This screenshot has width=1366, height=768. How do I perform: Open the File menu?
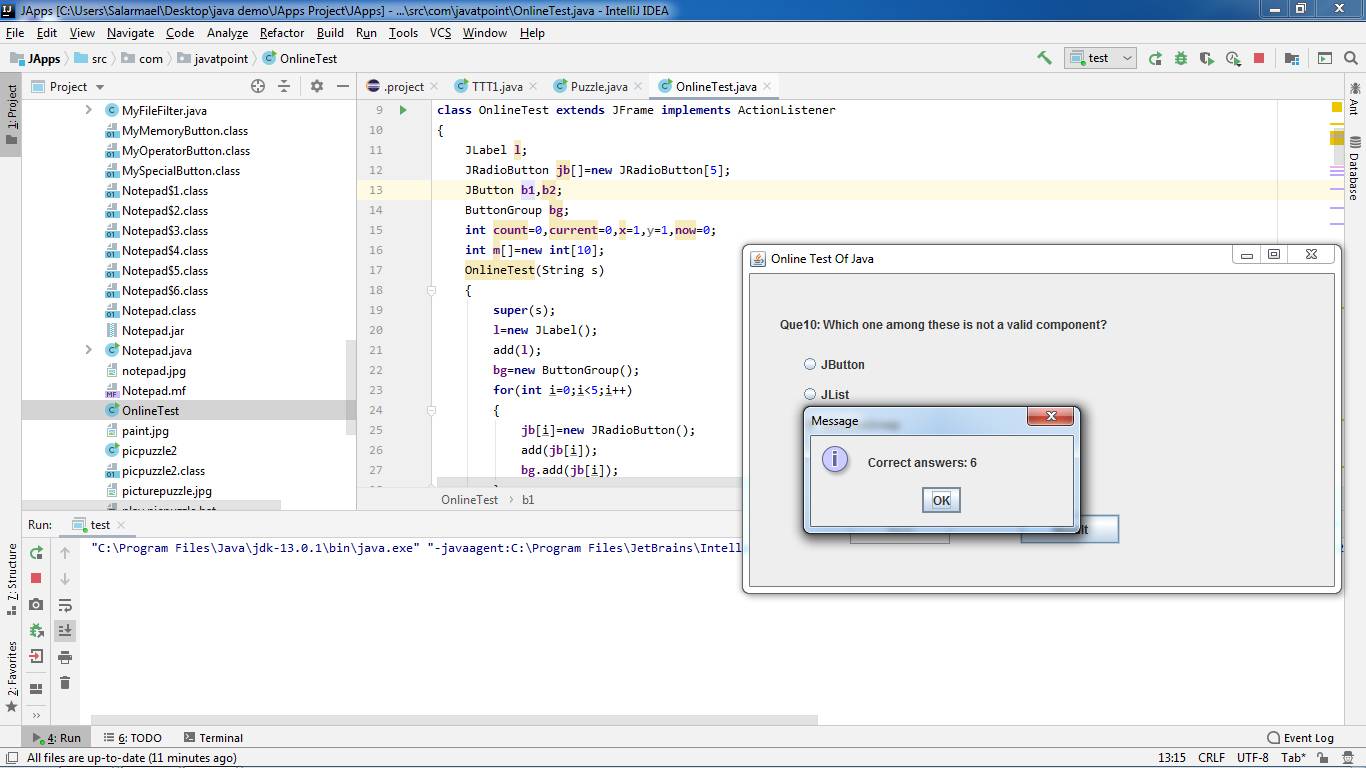tap(15, 32)
